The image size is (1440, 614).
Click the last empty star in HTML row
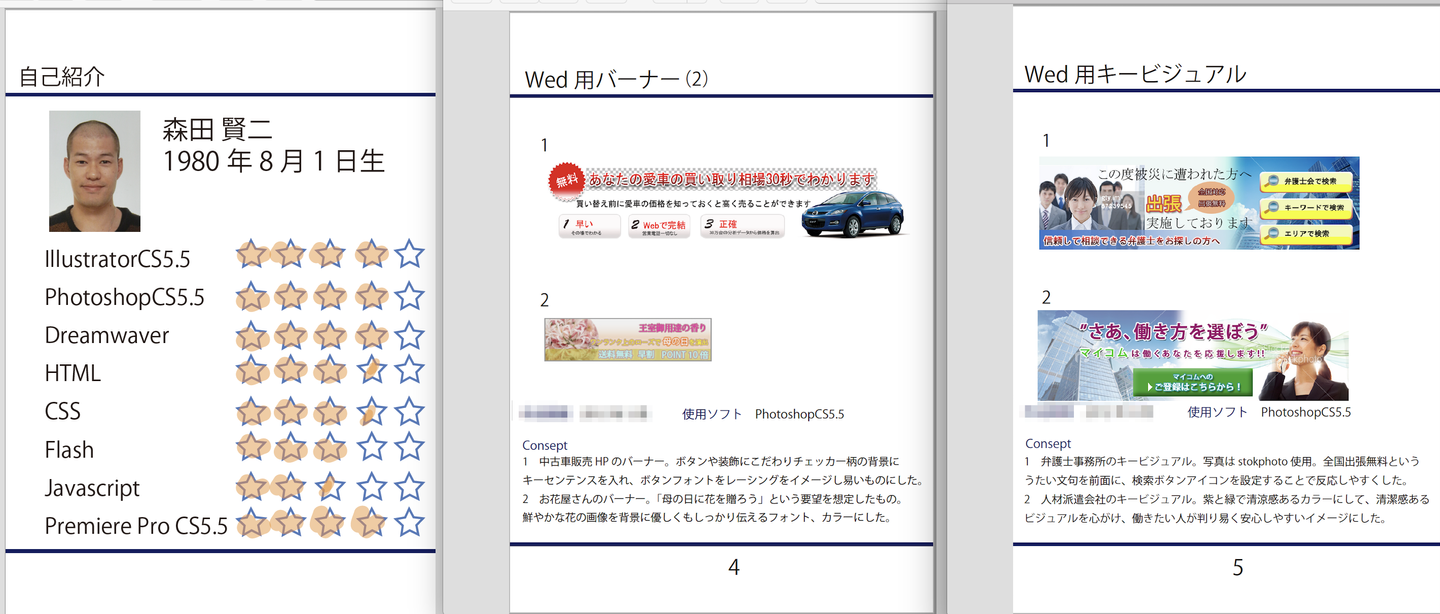pyautogui.click(x=409, y=370)
